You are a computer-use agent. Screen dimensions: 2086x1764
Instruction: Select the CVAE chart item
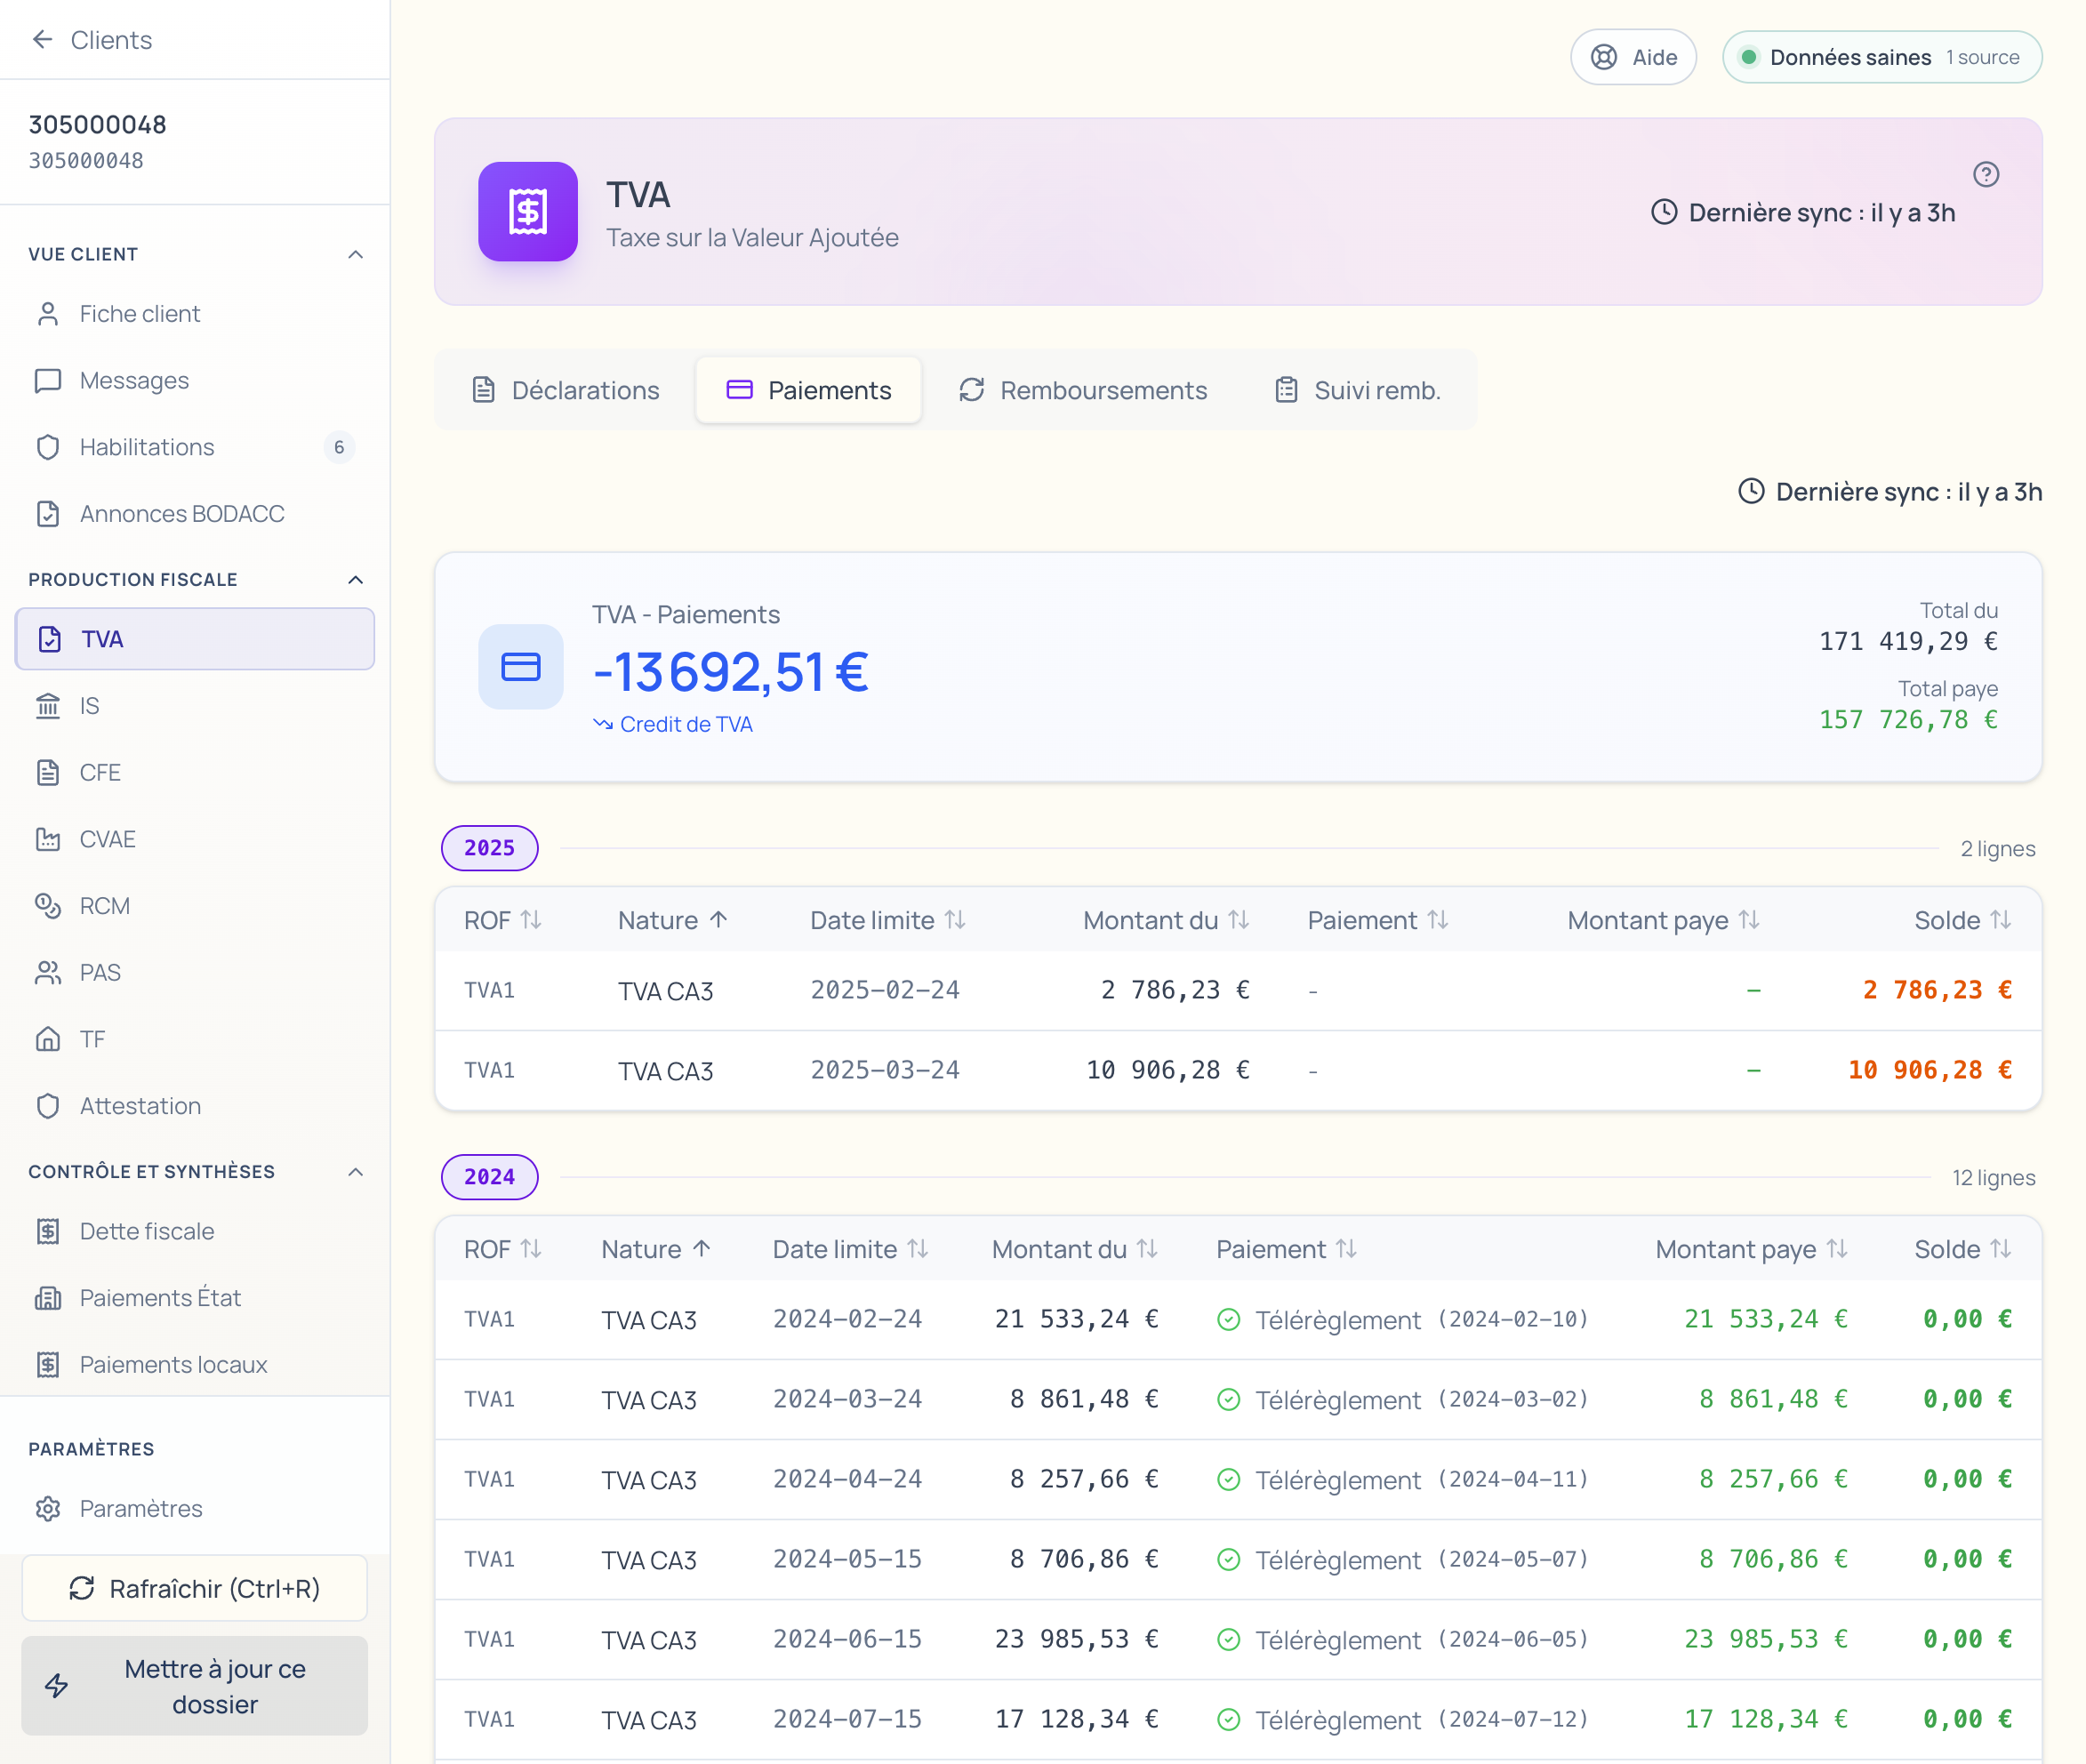pos(107,839)
